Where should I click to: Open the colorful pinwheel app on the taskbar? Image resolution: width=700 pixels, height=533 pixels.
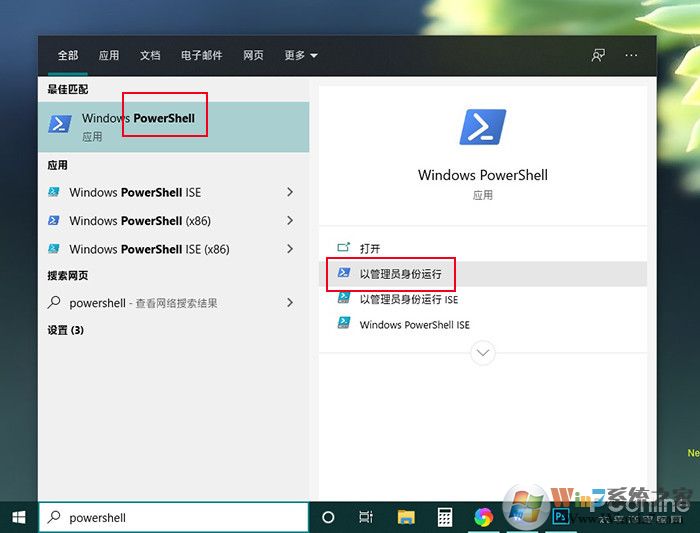click(483, 517)
